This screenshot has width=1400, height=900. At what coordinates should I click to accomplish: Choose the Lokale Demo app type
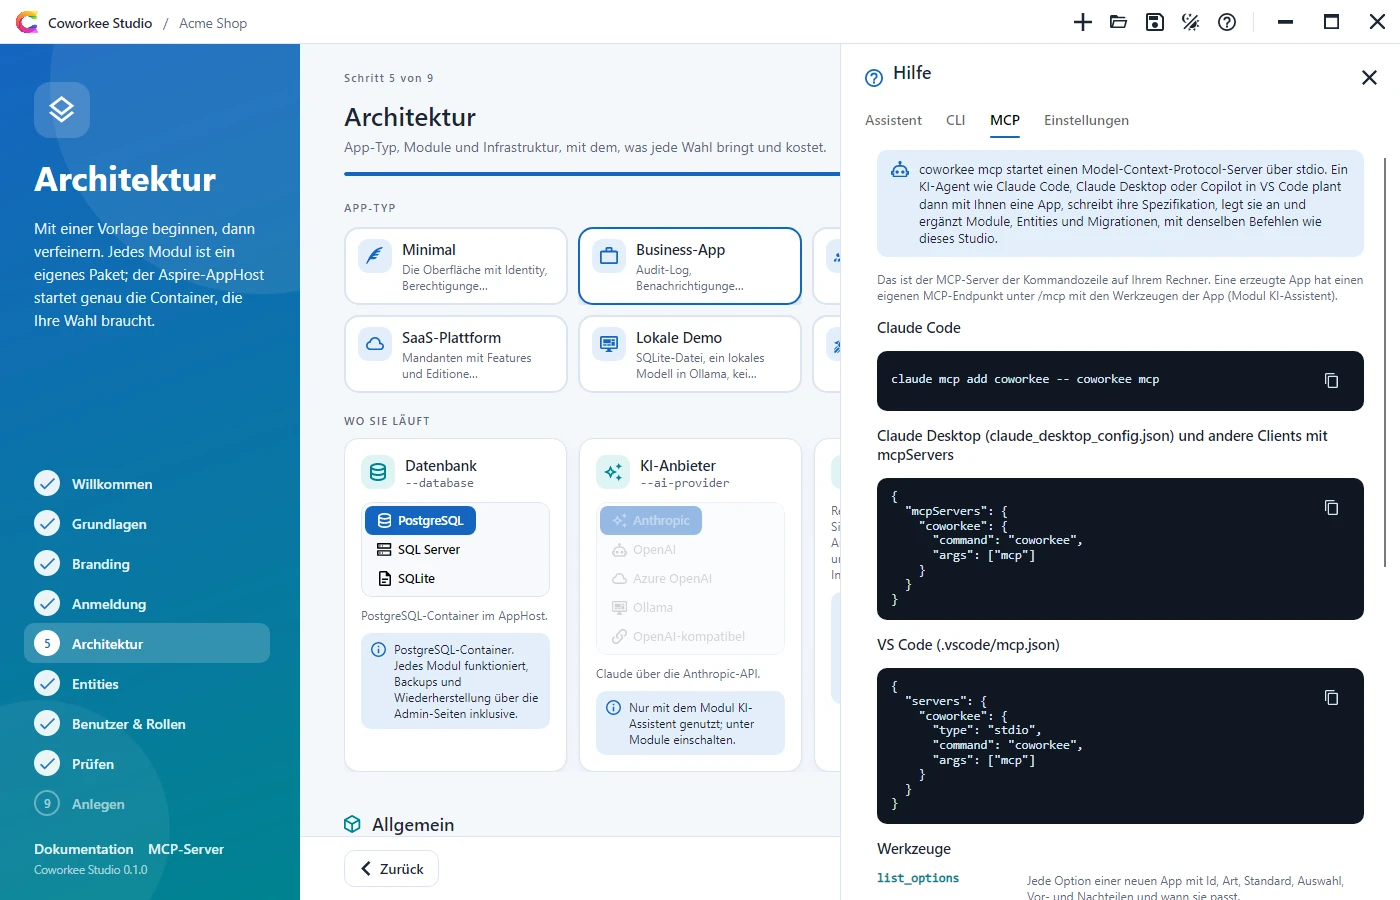(690, 354)
